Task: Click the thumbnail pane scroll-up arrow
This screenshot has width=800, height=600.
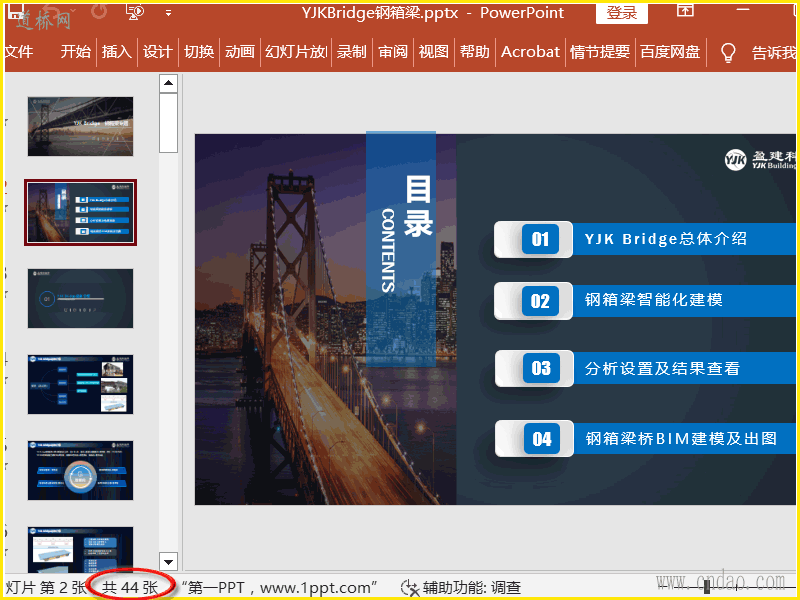Action: coord(168,83)
